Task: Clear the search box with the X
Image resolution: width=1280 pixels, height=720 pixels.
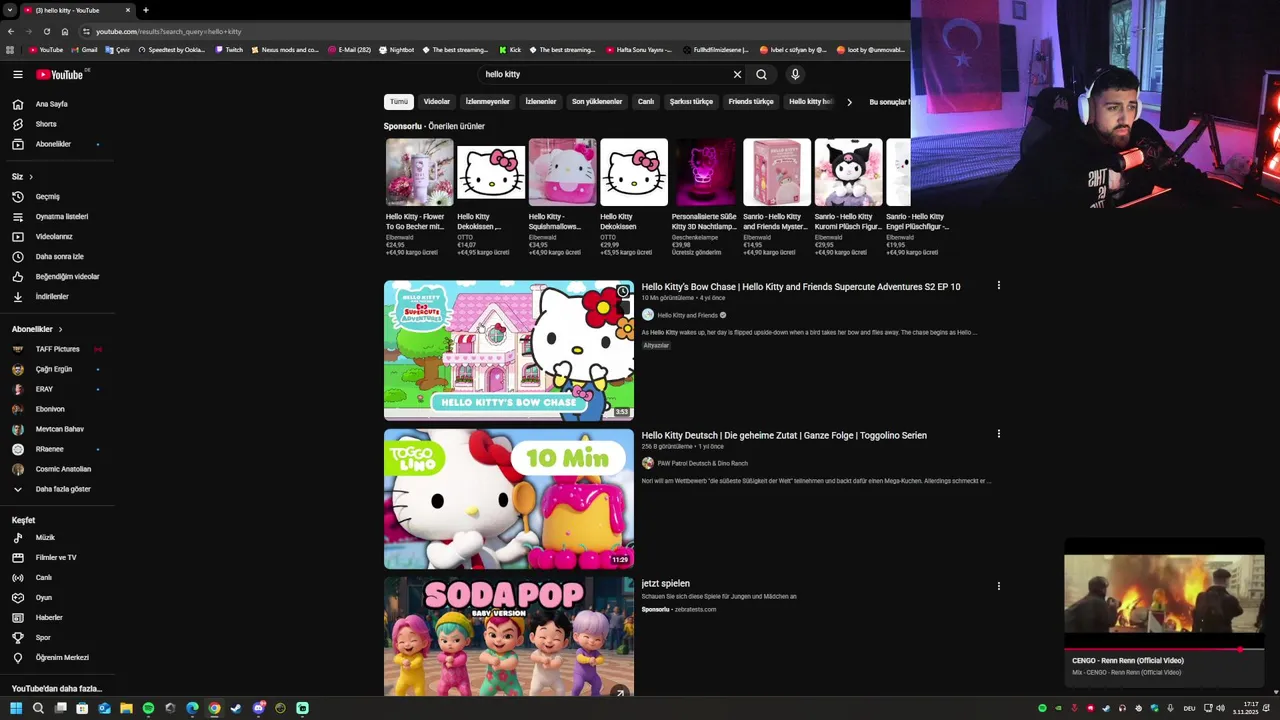Action: [x=737, y=74]
